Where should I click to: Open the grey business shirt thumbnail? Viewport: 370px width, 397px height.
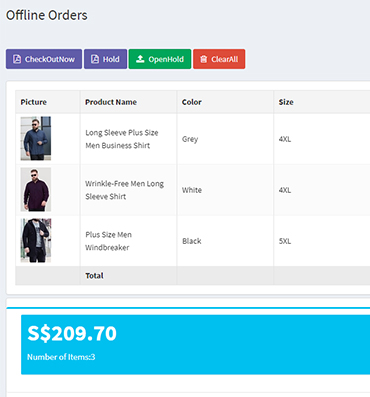[36, 138]
